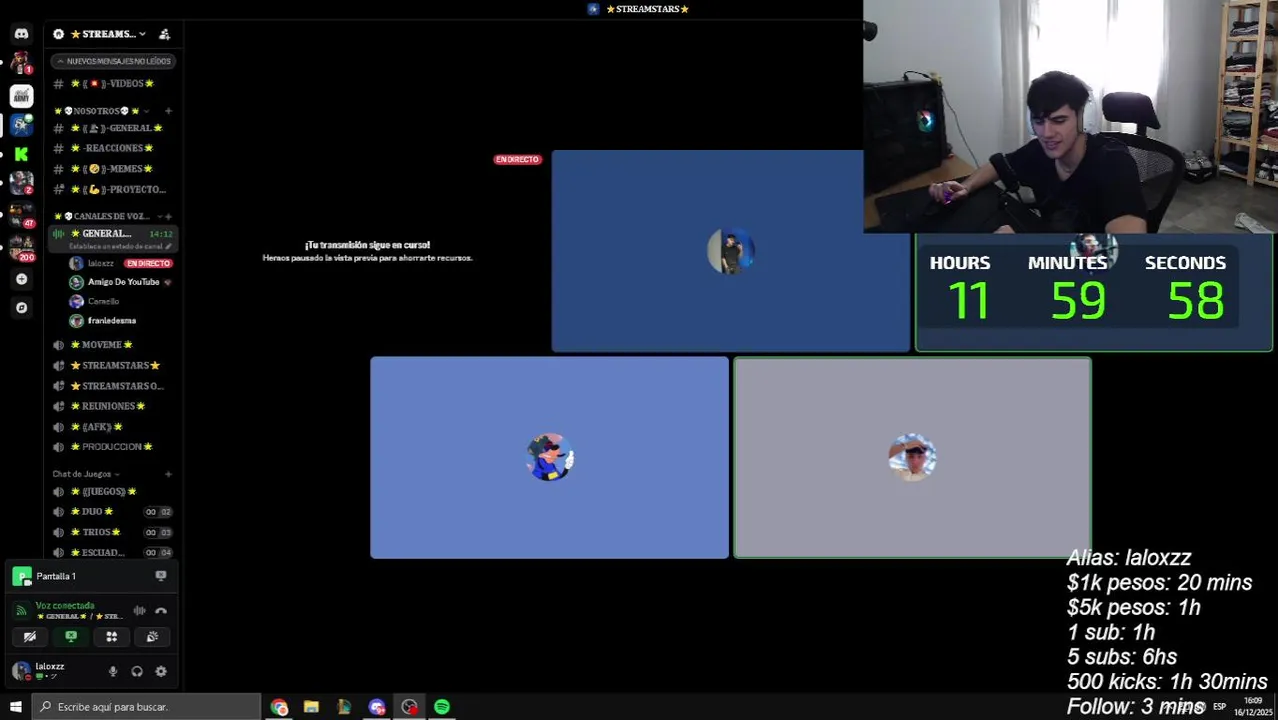Click the EN DIRECTO badge beside laloxzz
The image size is (1278, 720).
point(148,263)
